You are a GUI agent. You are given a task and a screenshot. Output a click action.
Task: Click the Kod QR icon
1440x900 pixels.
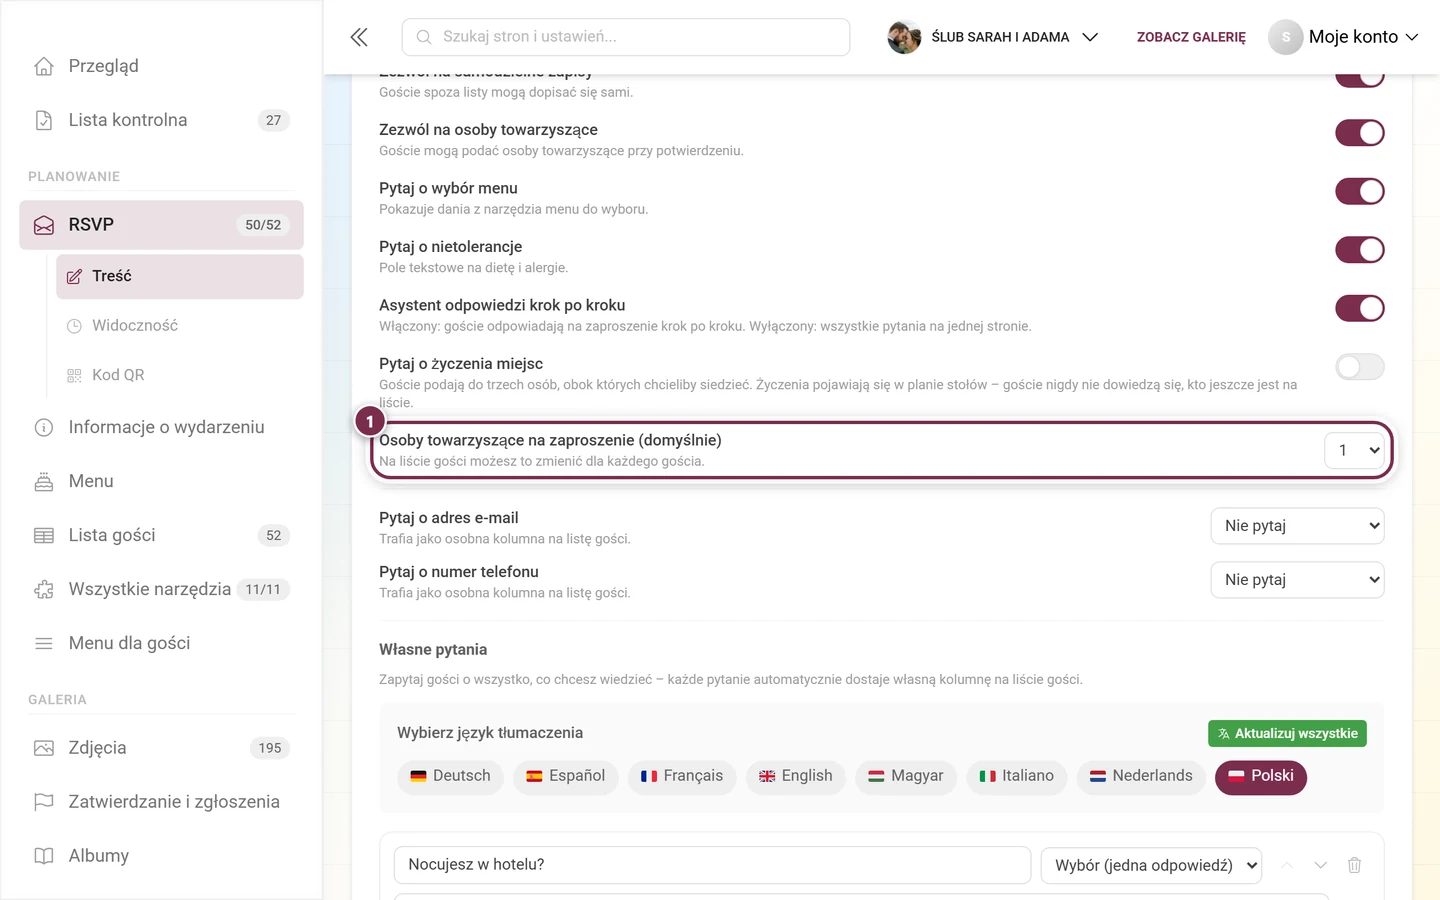tap(74, 375)
